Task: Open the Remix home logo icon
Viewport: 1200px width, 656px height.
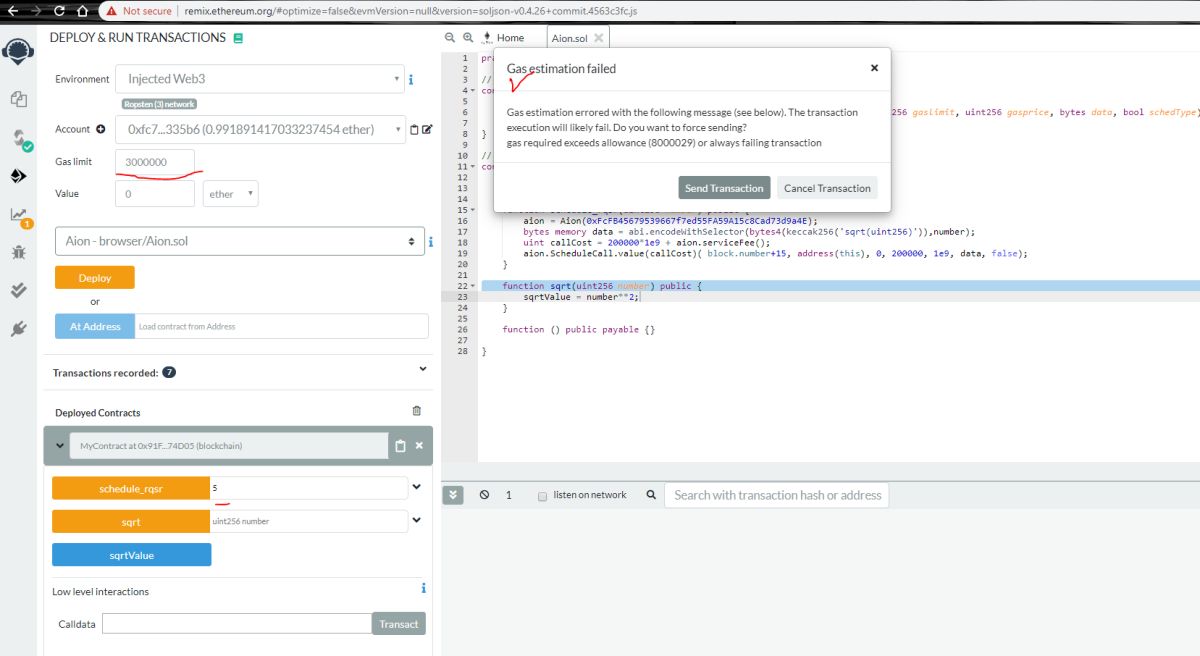Action: (17, 51)
